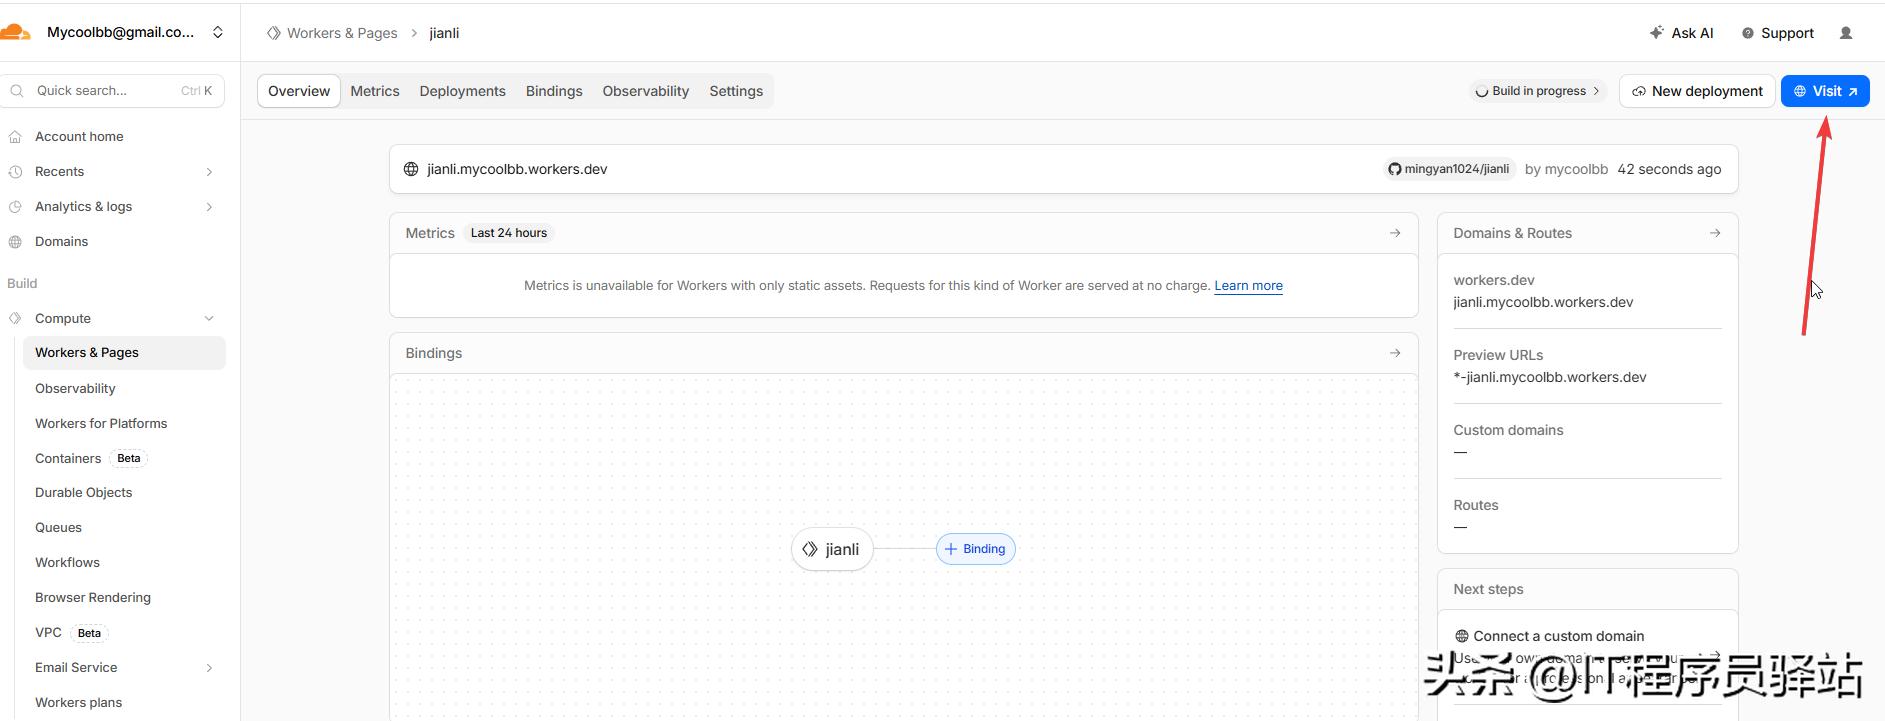Click the Domains globe icon in sidebar
This screenshot has height=721, width=1885.
click(x=15, y=242)
